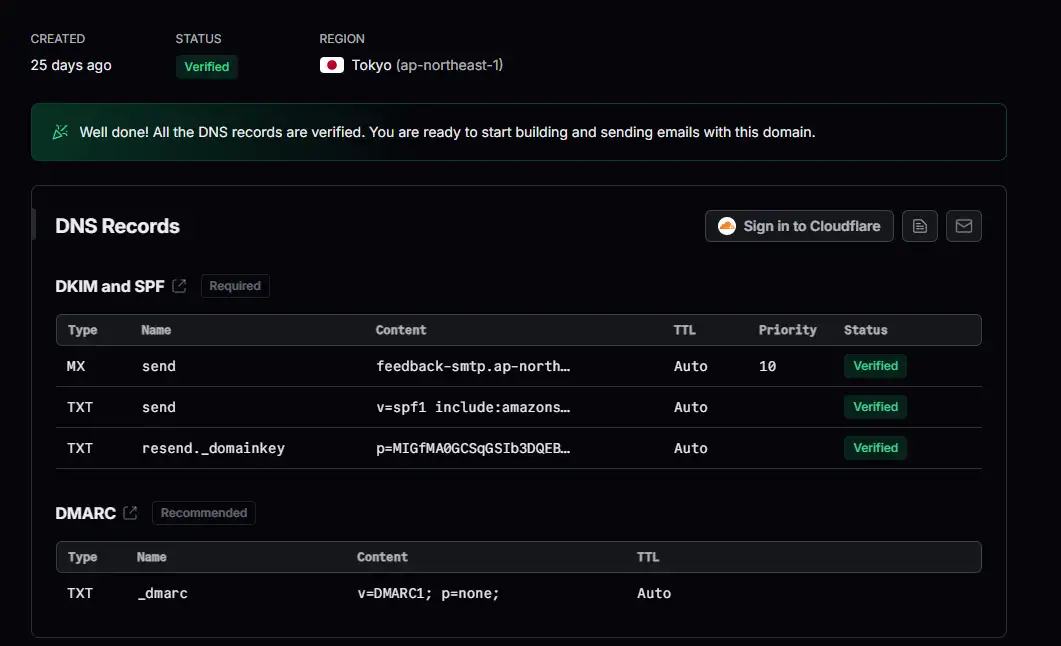This screenshot has width=1061, height=646.
Task: Copy the v=spf1 TXT record content
Action: click(x=472, y=407)
